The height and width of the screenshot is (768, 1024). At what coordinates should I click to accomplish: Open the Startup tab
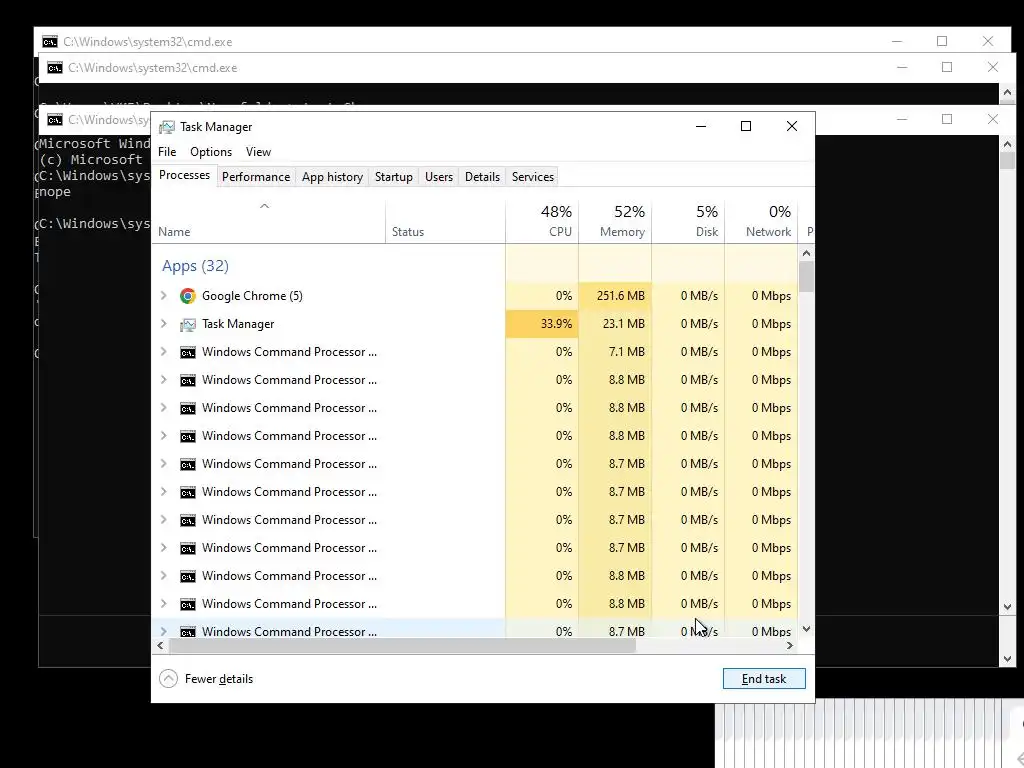click(394, 177)
